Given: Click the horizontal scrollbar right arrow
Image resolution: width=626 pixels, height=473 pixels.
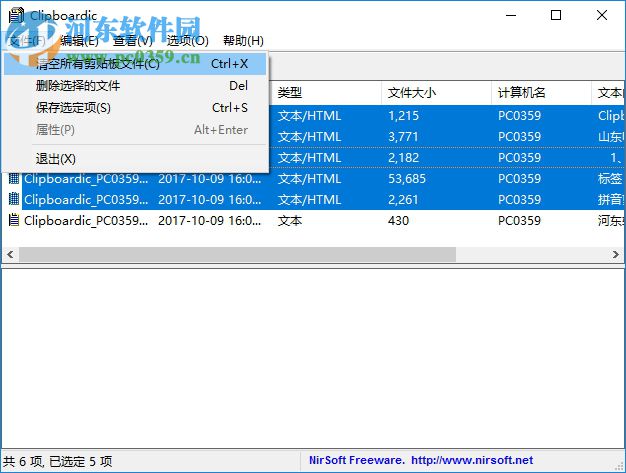Looking at the screenshot, I should click(x=616, y=254).
